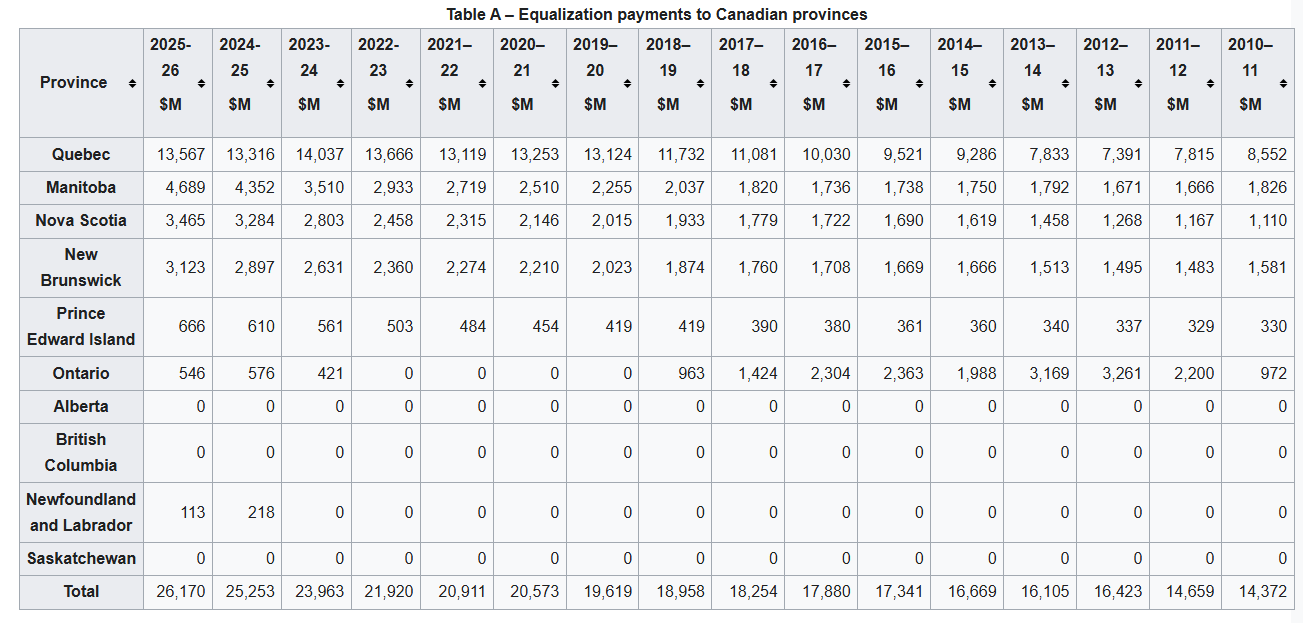The width and height of the screenshot is (1303, 623).
Task: Click the Quebec row header
Action: point(81,154)
